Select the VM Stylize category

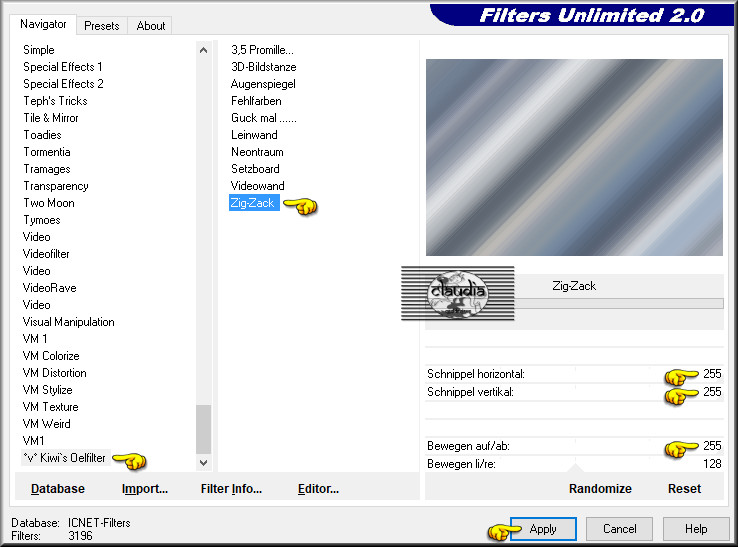(48, 390)
